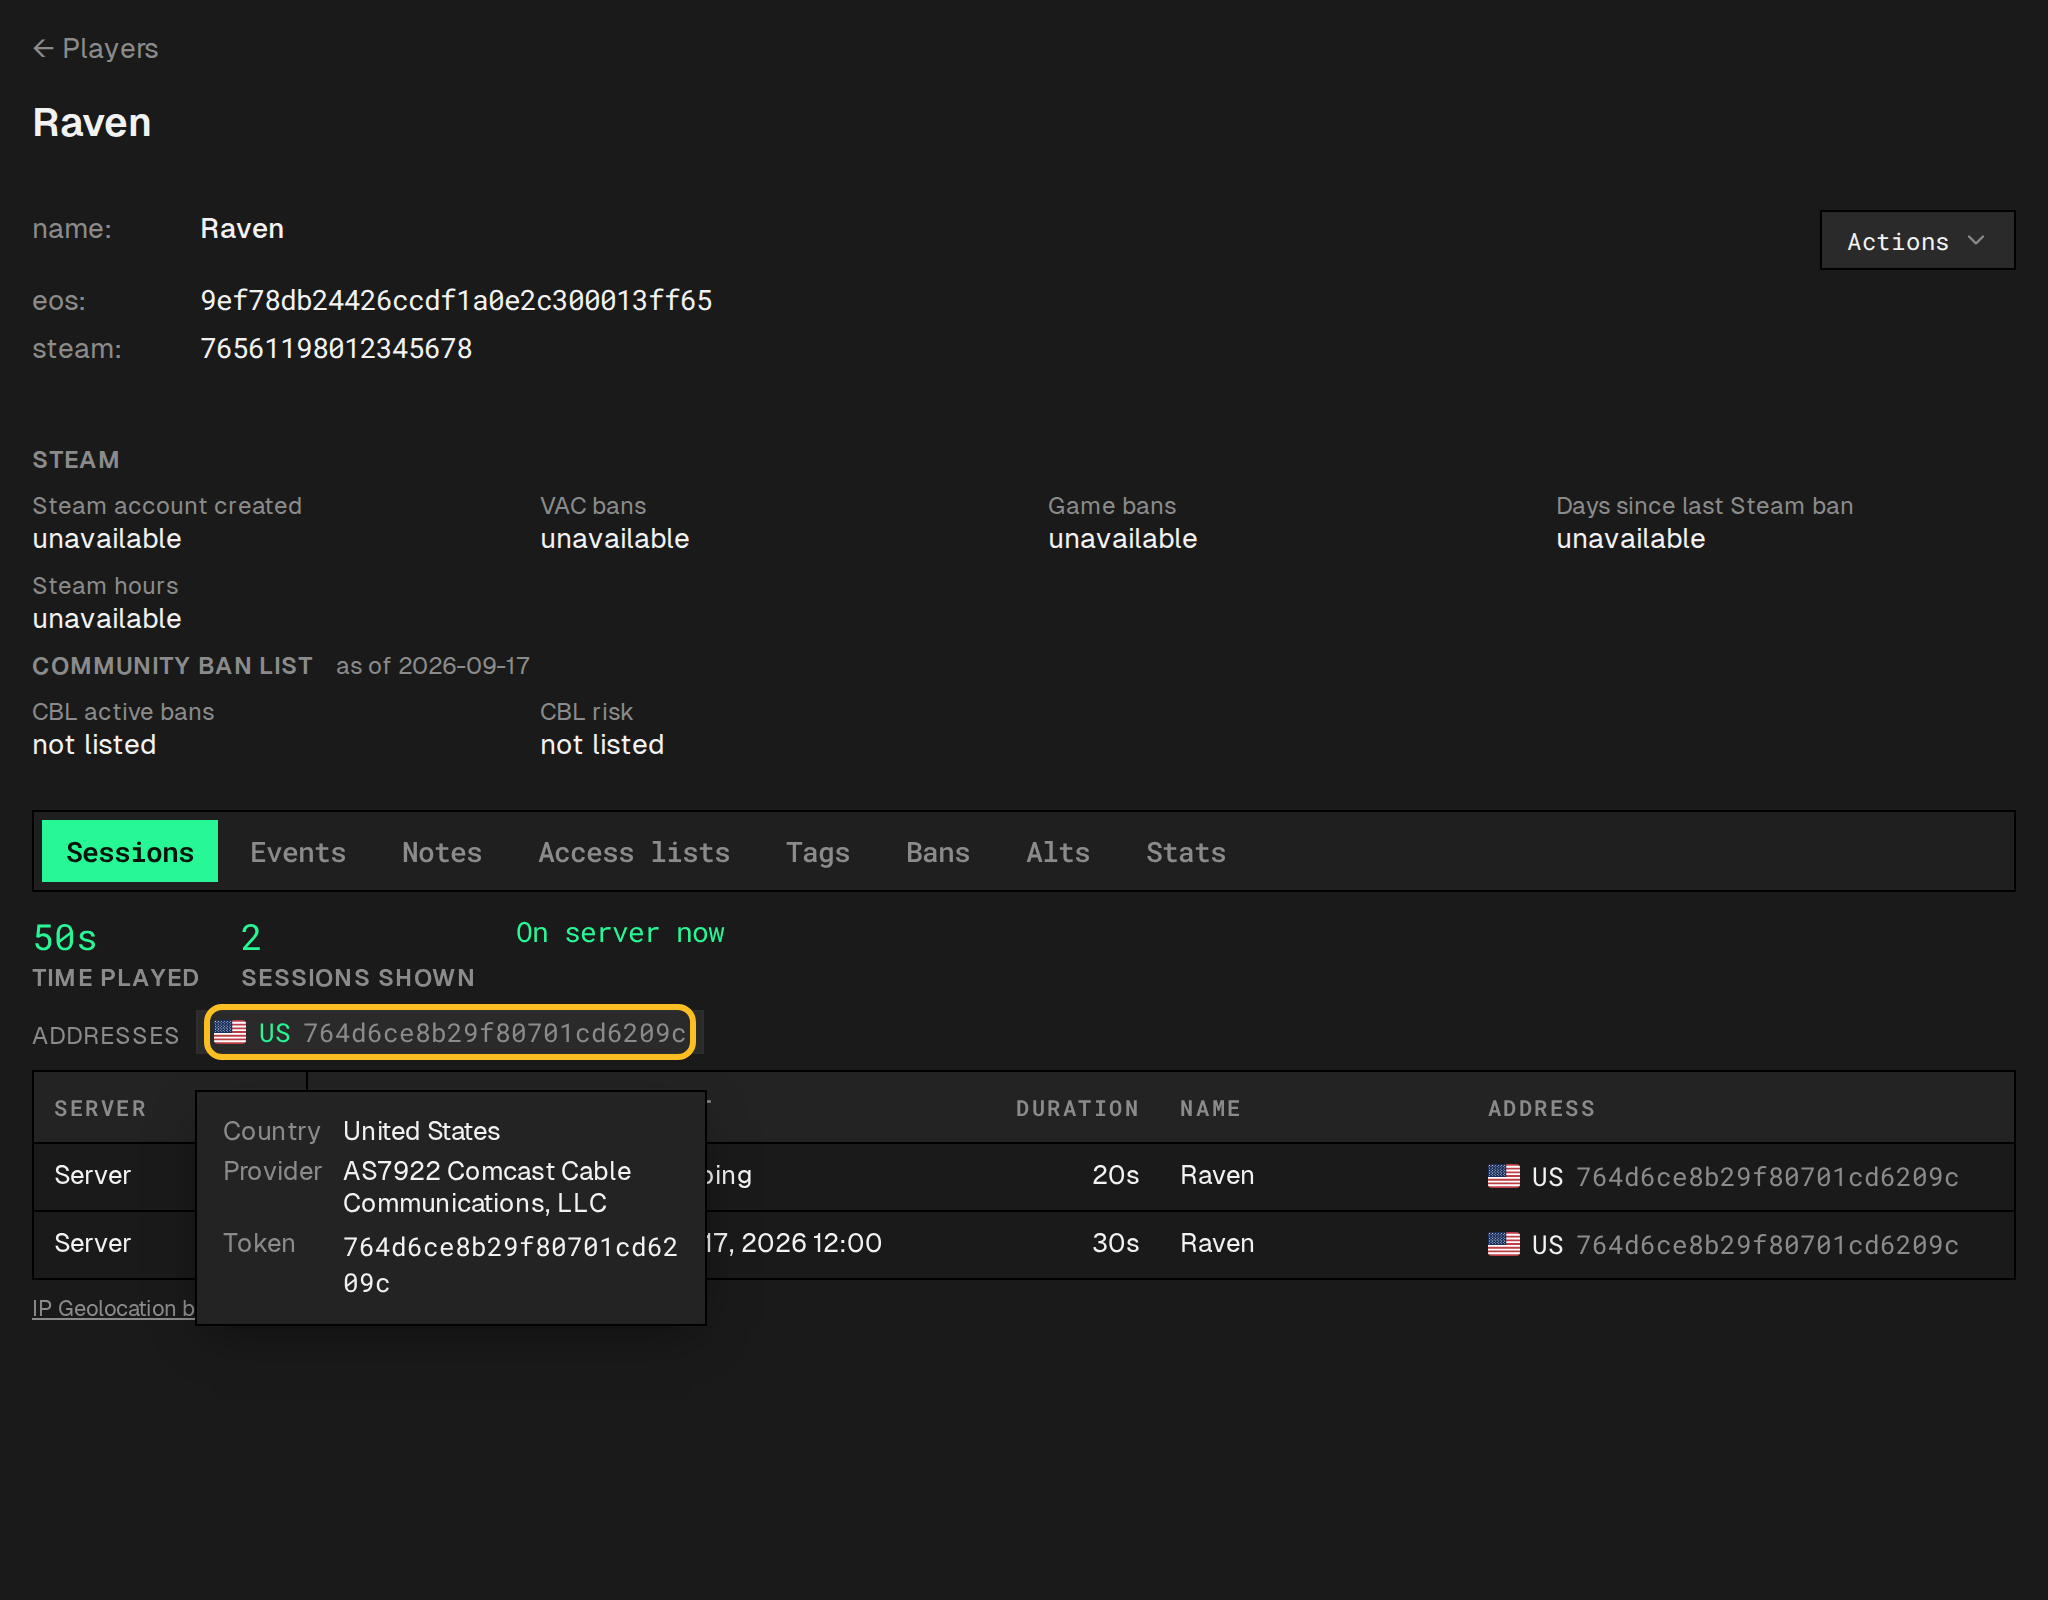Click the 20s duration cell
This screenshot has width=2048, height=1600.
click(x=1116, y=1175)
